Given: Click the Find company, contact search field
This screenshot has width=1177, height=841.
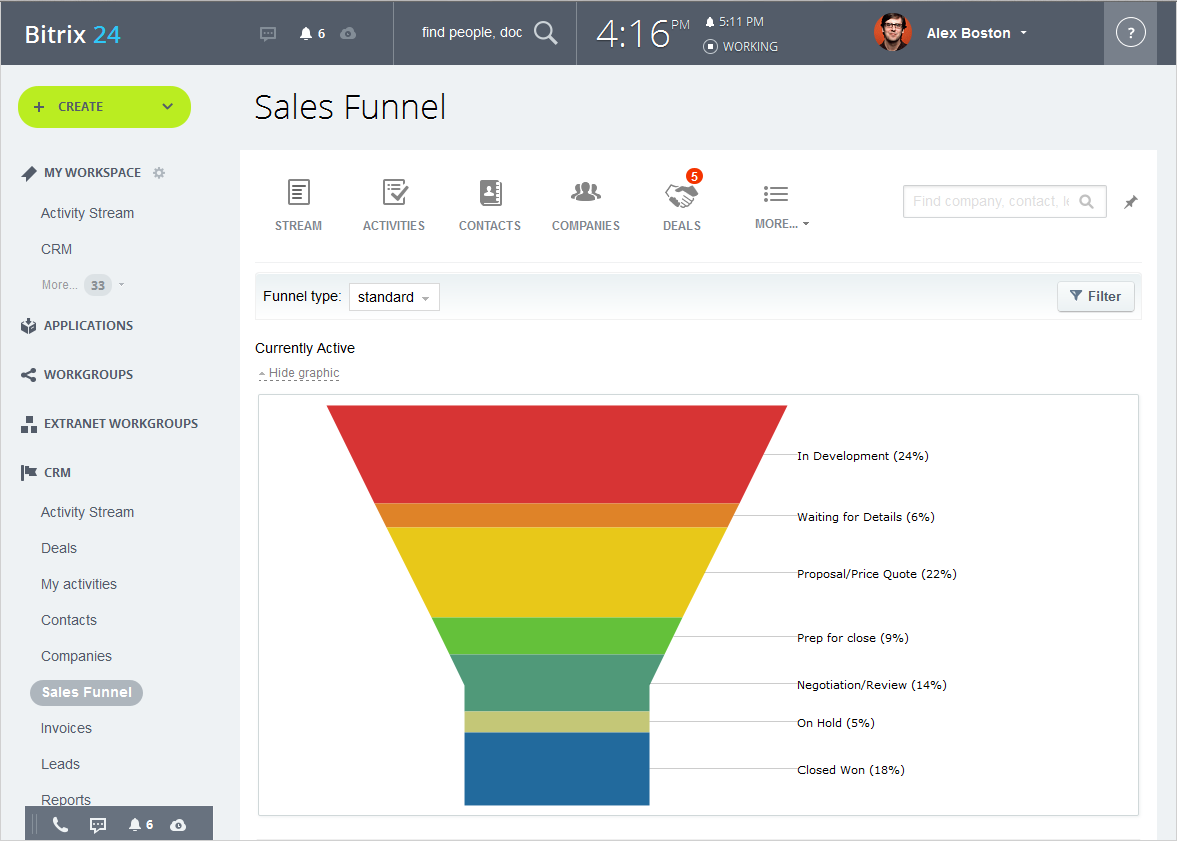Looking at the screenshot, I should [990, 201].
